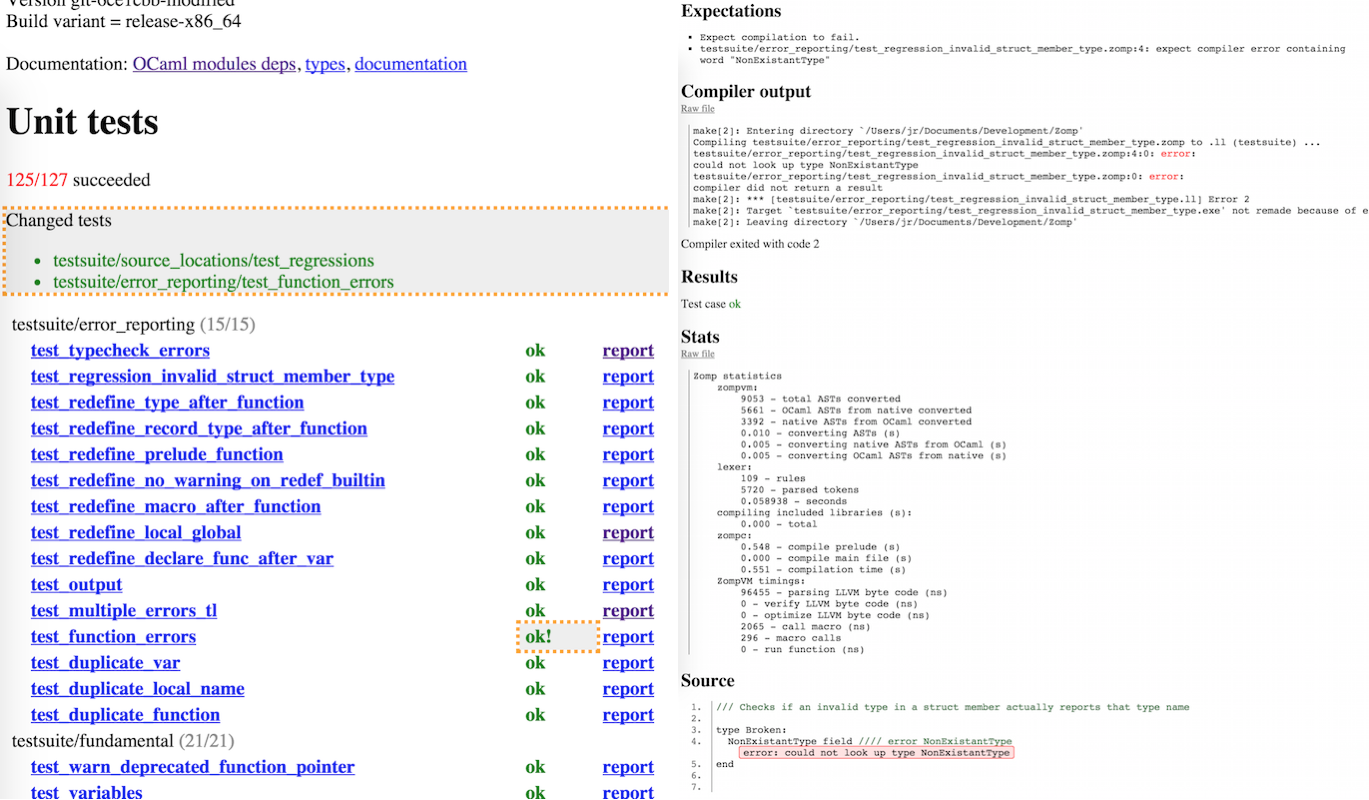Image resolution: width=1369 pixels, height=800 pixels.
Task: Open the test_typecheck_errors test link
Action: point(120,351)
